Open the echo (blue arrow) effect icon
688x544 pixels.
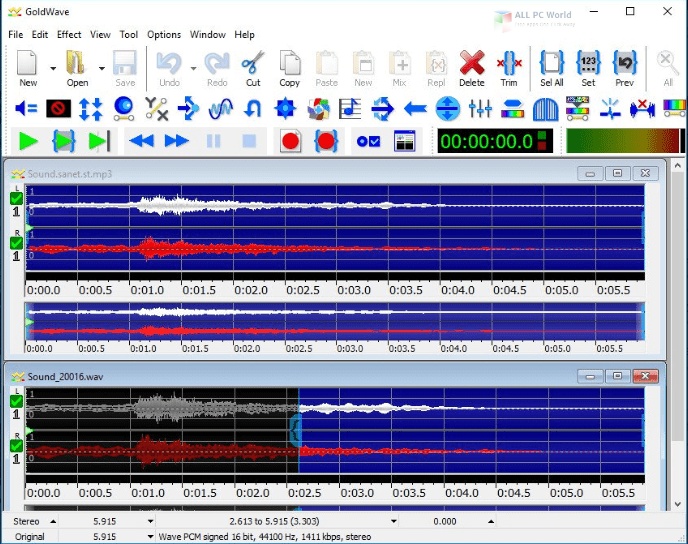pyautogui.click(x=189, y=108)
